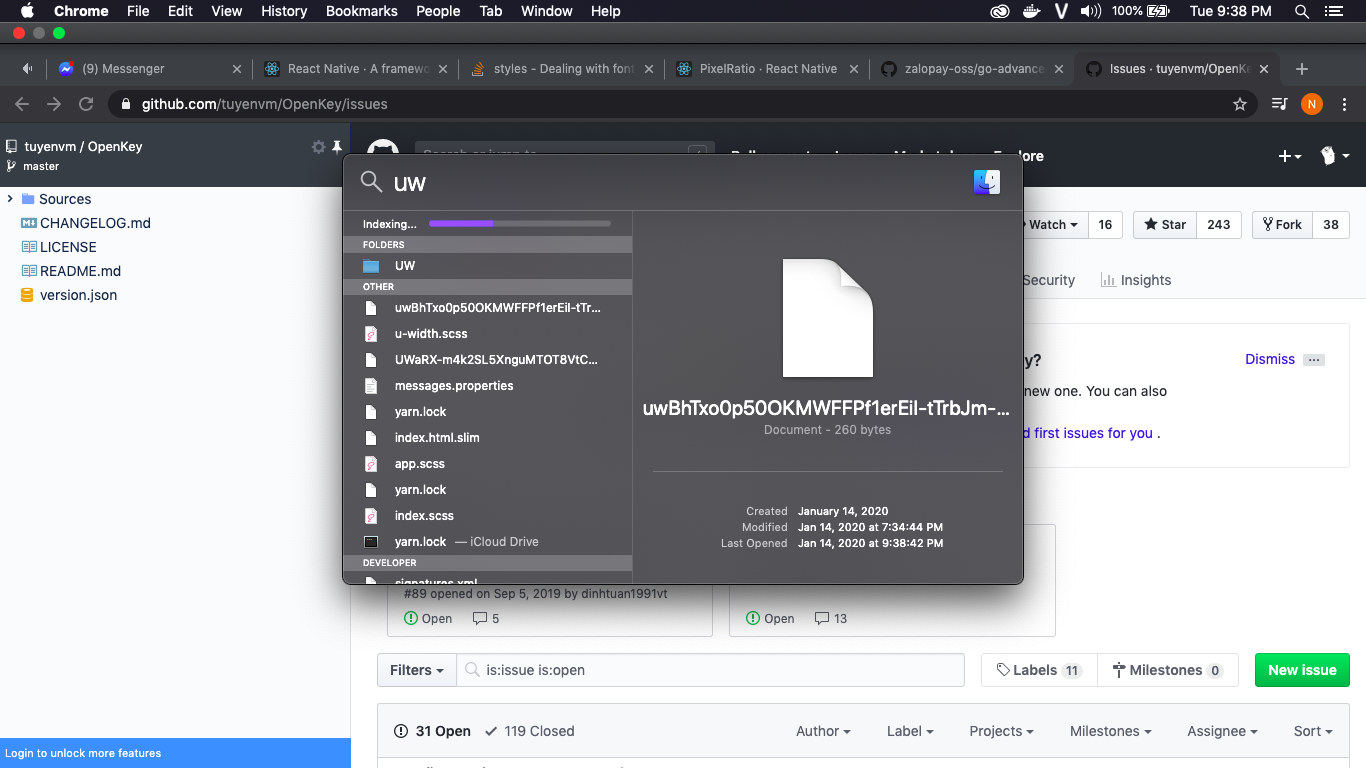Select the u-width.scss result
1366x768 pixels.
point(488,334)
